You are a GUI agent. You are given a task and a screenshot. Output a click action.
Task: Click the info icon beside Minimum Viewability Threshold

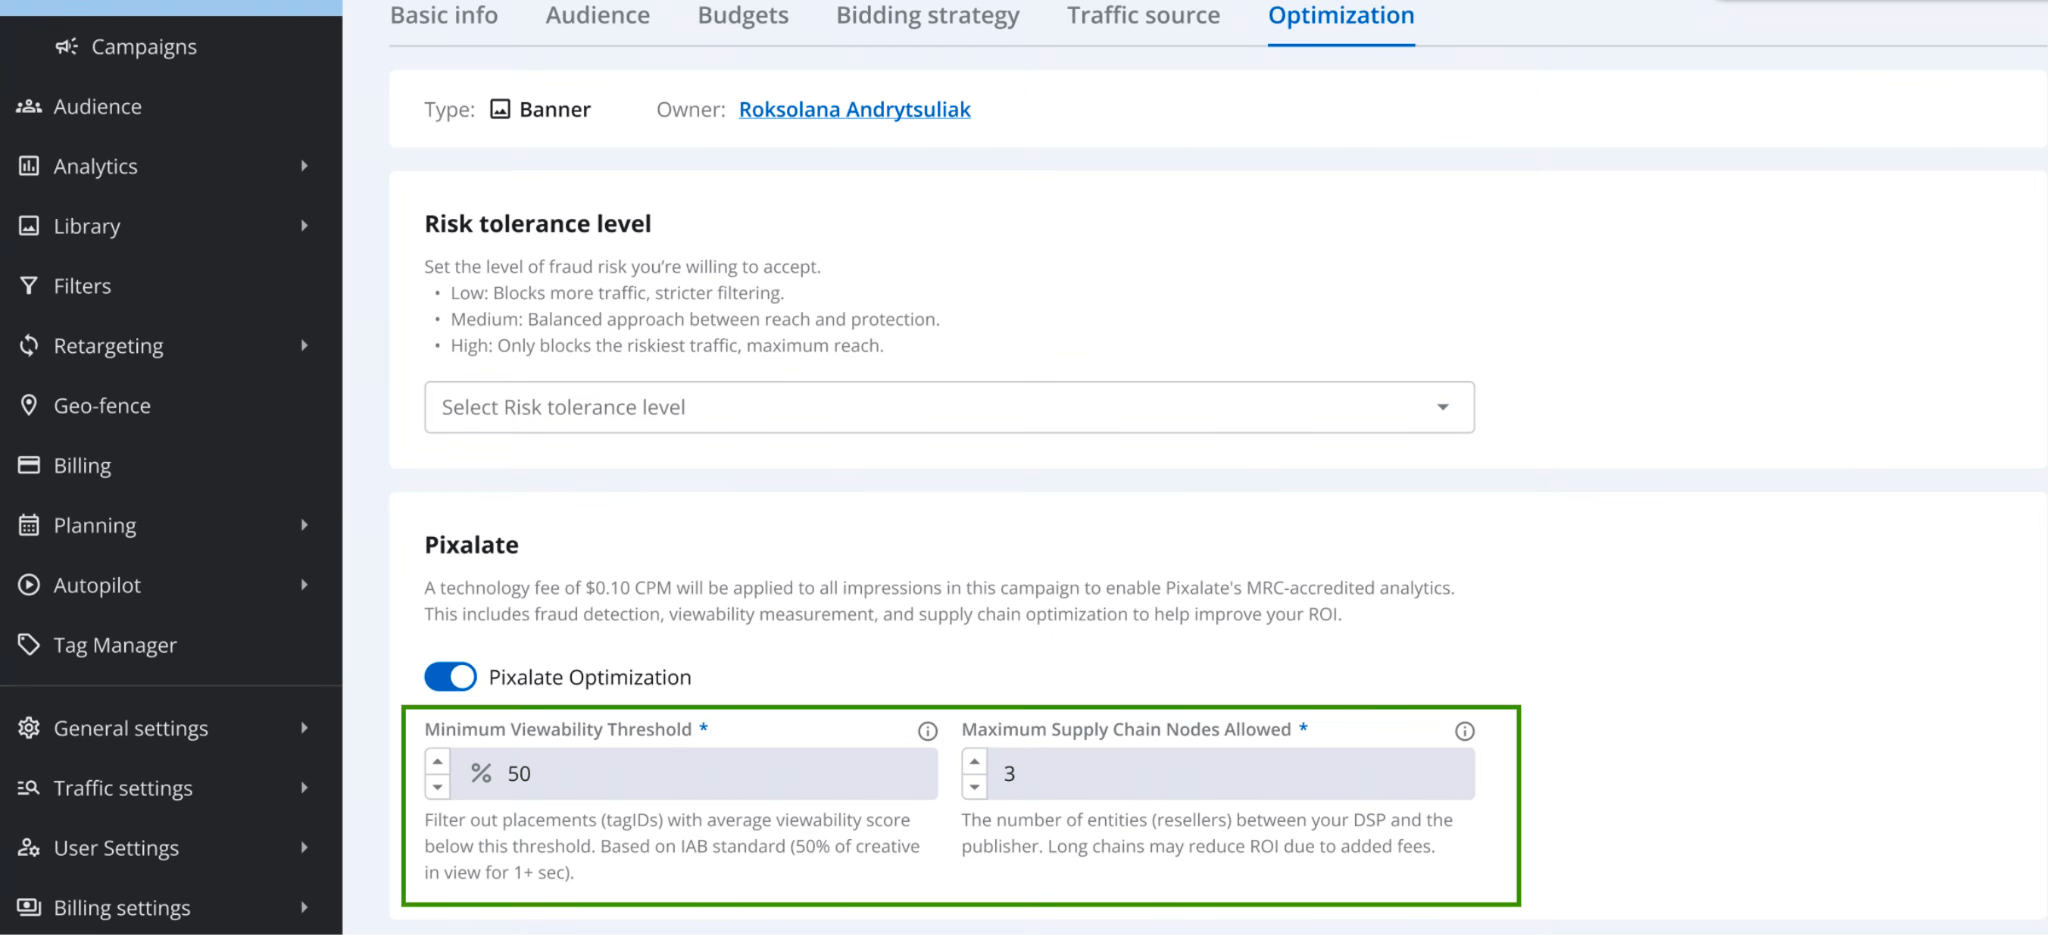pos(928,731)
